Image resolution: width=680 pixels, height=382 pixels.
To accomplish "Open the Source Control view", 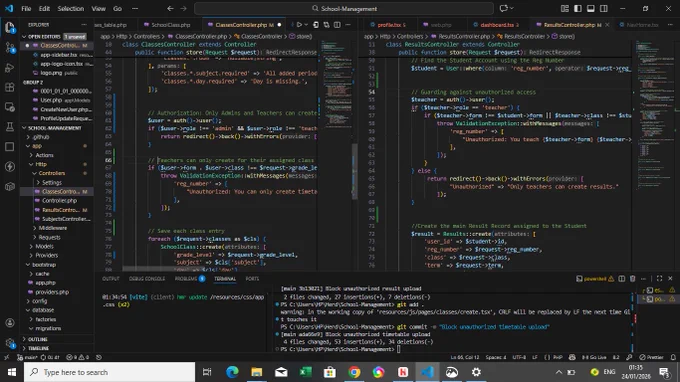I will pos(10,48).
